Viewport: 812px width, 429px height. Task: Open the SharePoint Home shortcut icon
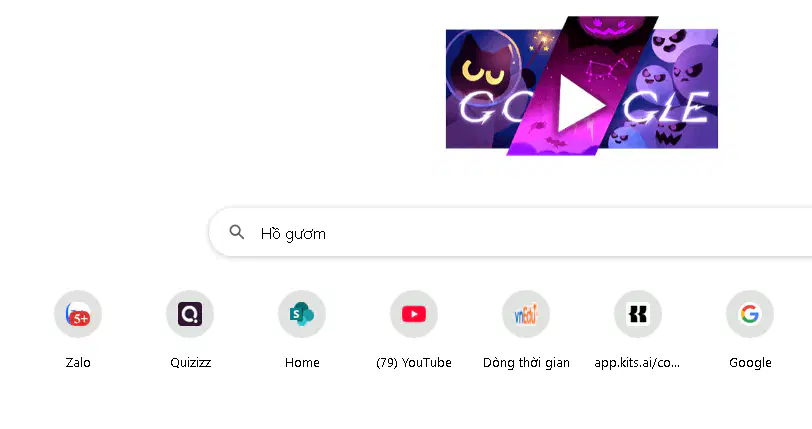pyautogui.click(x=302, y=314)
